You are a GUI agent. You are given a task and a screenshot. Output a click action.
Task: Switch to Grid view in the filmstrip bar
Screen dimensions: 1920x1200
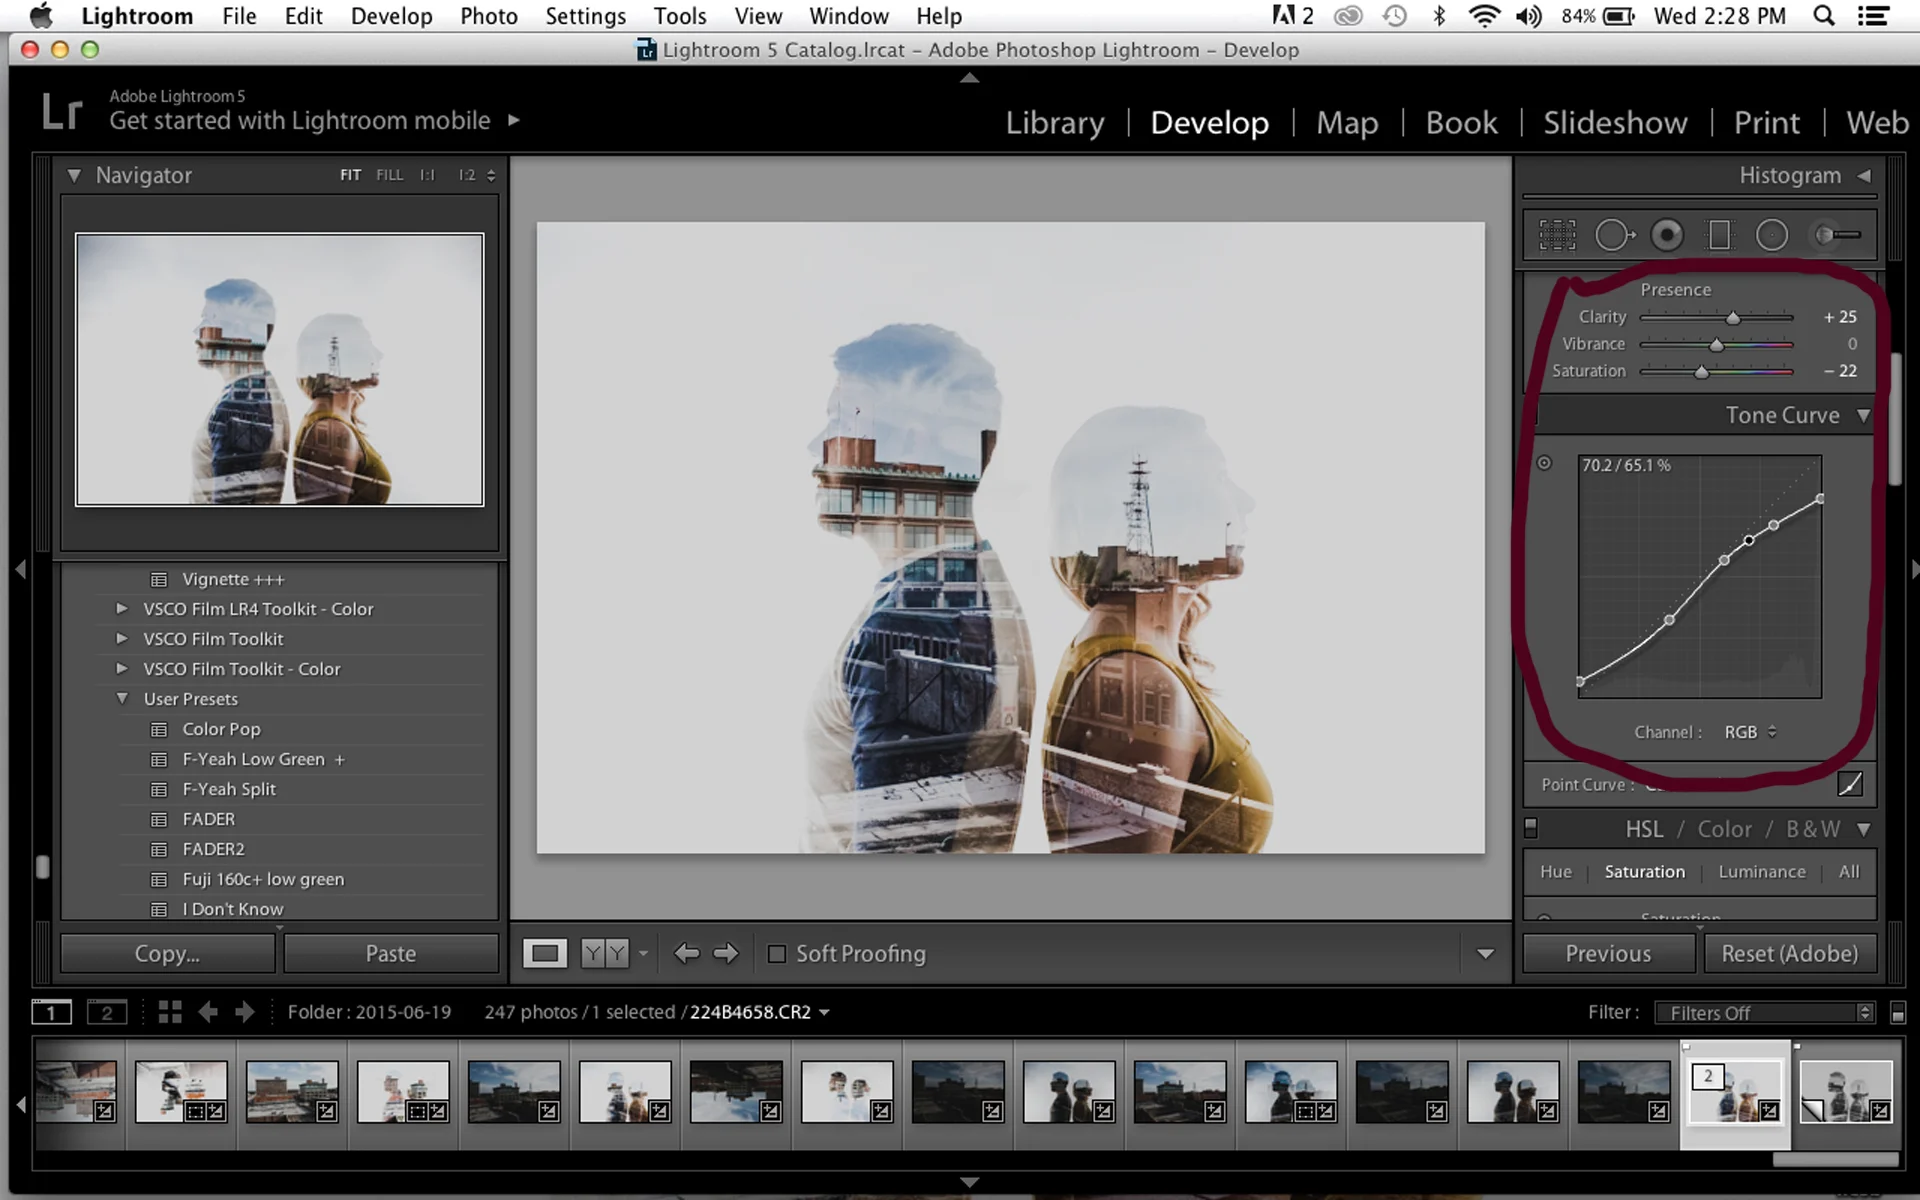pyautogui.click(x=170, y=1012)
